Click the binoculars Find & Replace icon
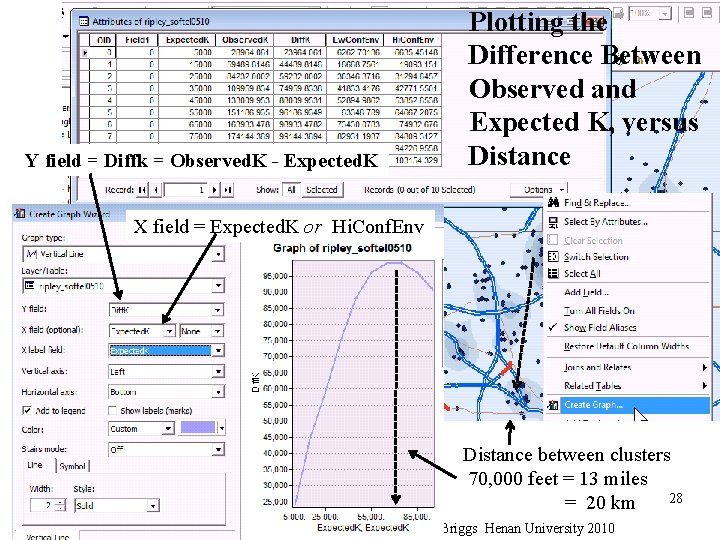Image resolution: width=720 pixels, height=540 pixels. 553,202
